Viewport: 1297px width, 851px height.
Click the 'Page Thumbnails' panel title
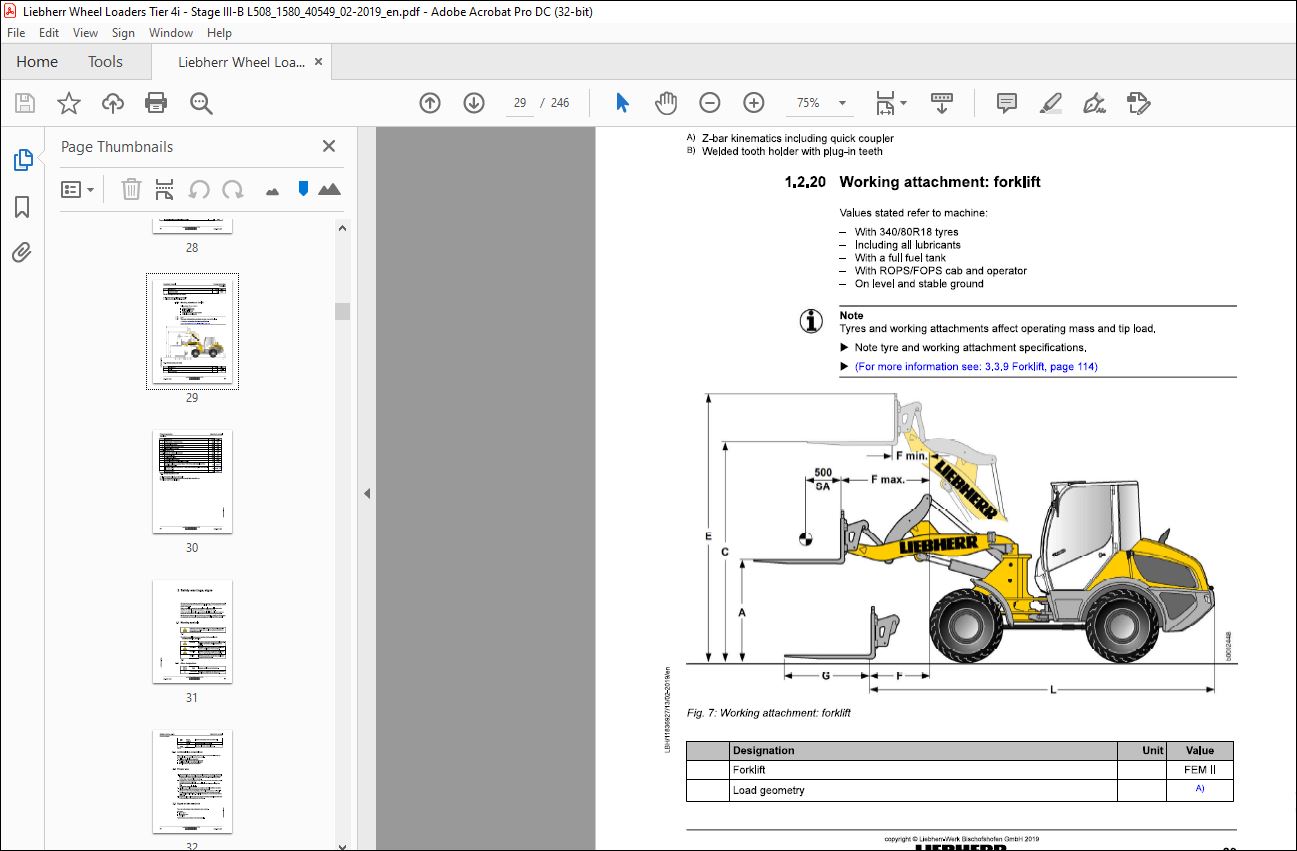pos(117,147)
